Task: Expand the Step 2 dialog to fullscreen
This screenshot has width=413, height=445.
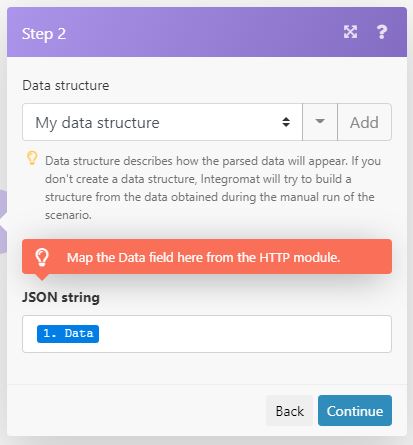Action: (x=350, y=32)
